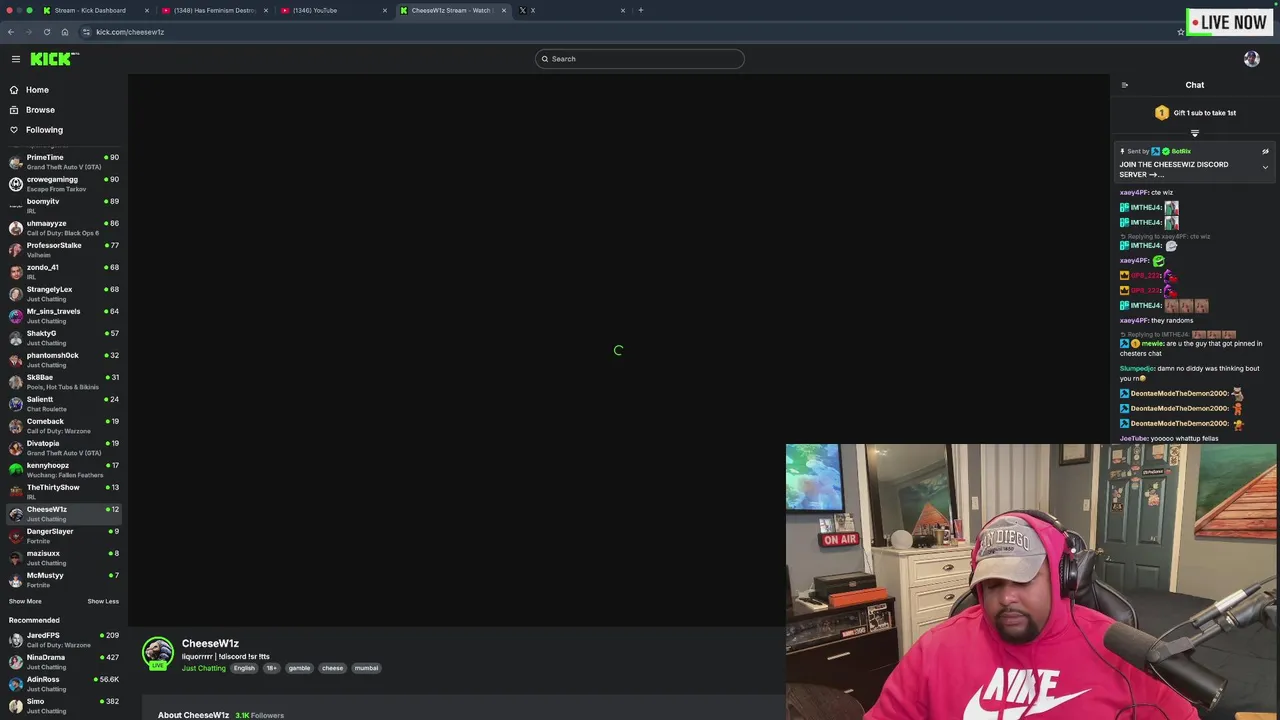1280x720 pixels.
Task: Open JaredFPS in Recommended list
Action: [64, 640]
